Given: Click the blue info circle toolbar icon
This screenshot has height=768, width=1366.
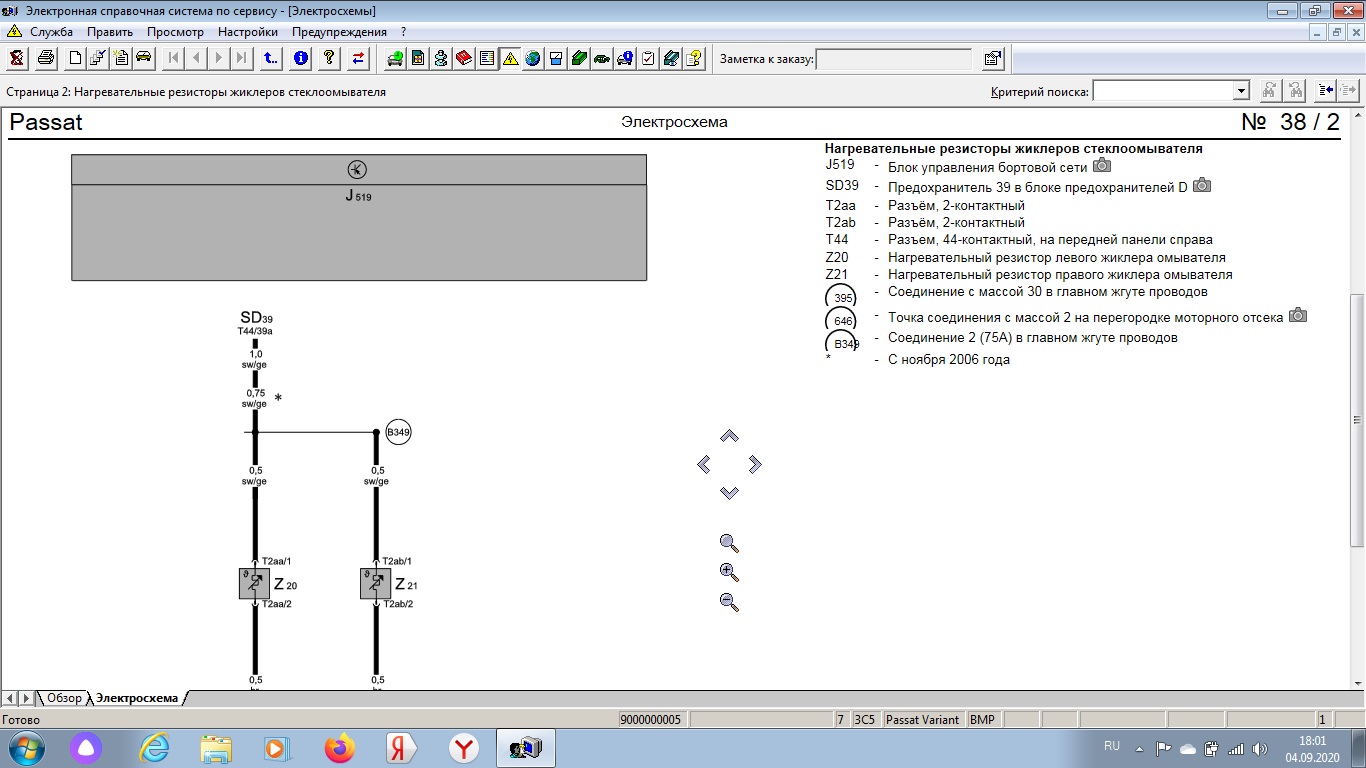Looking at the screenshot, I should tap(300, 58).
